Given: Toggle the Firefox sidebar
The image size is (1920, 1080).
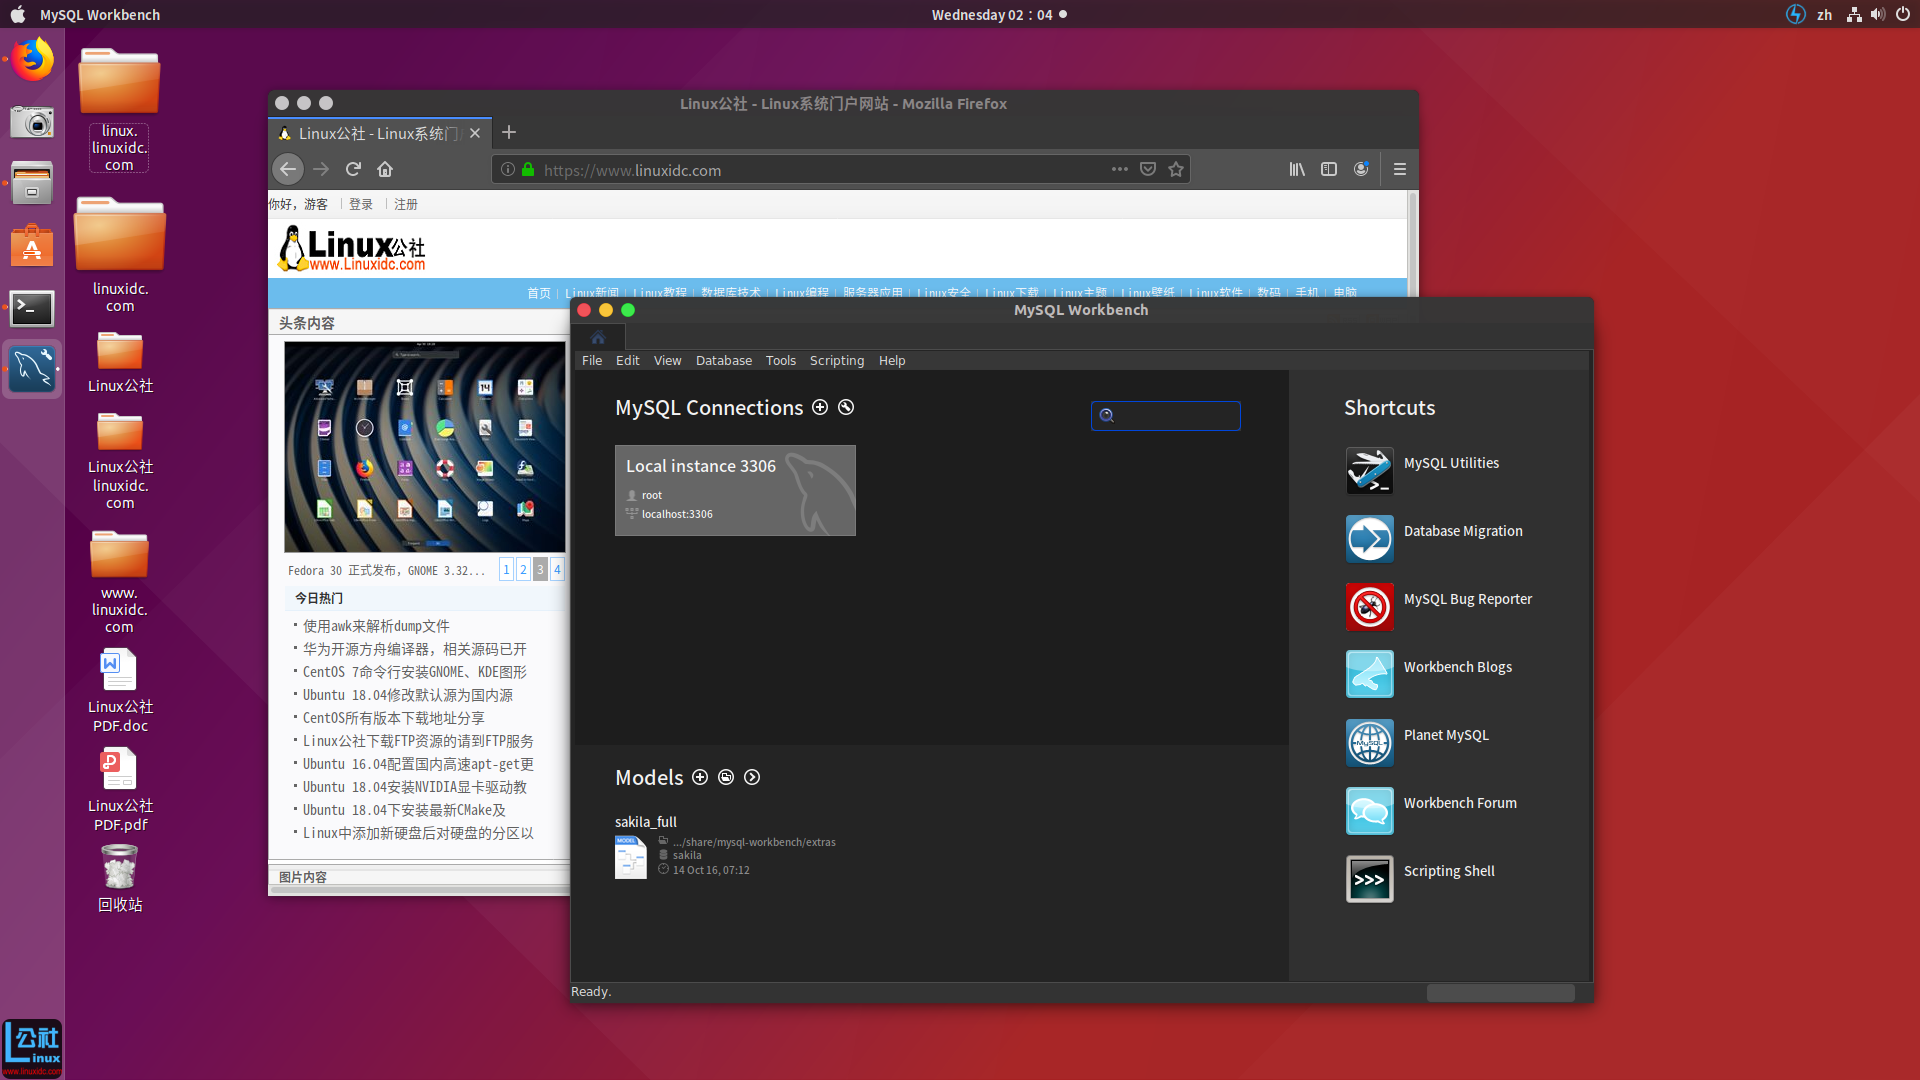Looking at the screenshot, I should [1329, 169].
